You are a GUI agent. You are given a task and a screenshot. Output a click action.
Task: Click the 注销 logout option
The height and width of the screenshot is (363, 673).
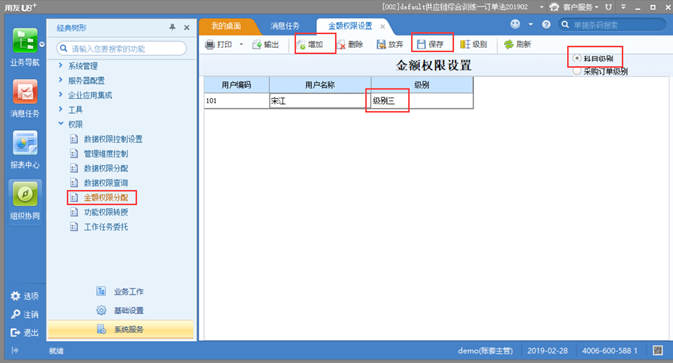click(x=24, y=315)
